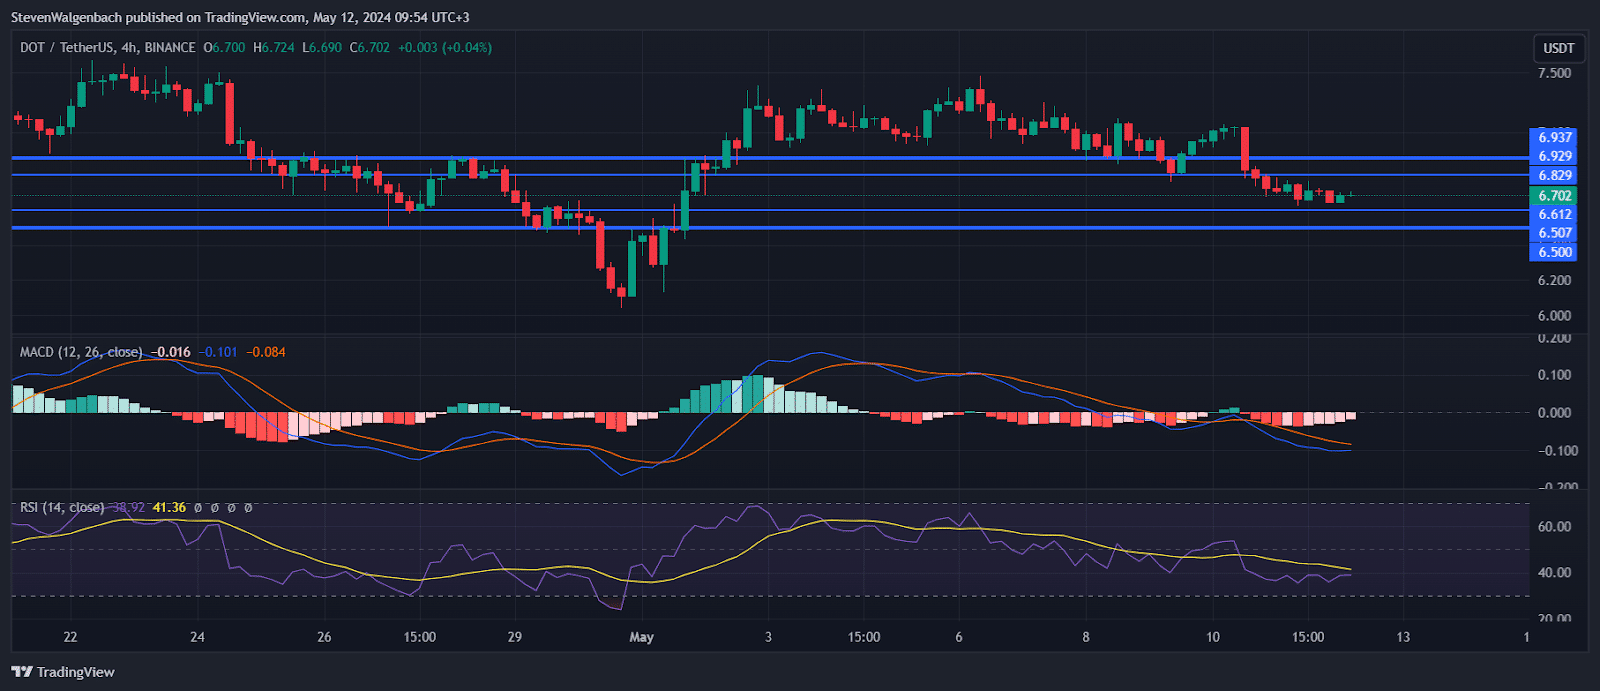
Task: Select the 6.937 price label on axis
Action: 1554,137
